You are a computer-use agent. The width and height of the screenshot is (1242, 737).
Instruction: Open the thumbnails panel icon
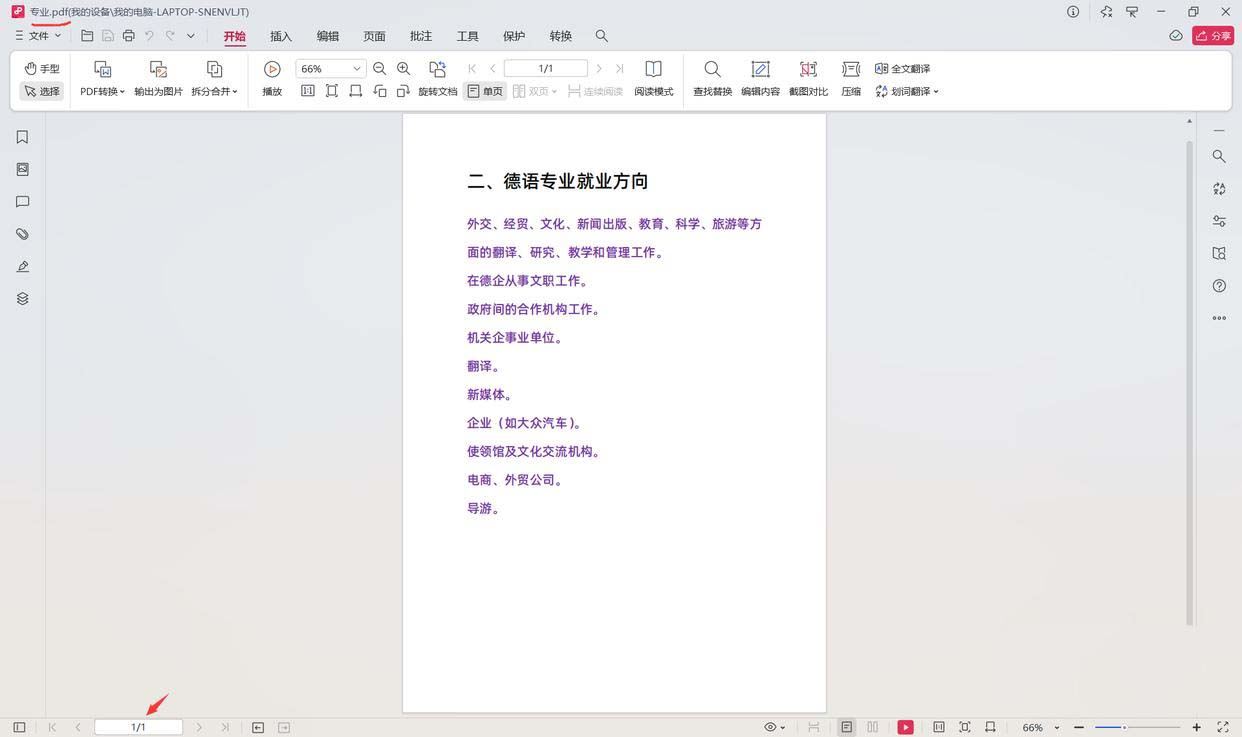tap(22, 170)
